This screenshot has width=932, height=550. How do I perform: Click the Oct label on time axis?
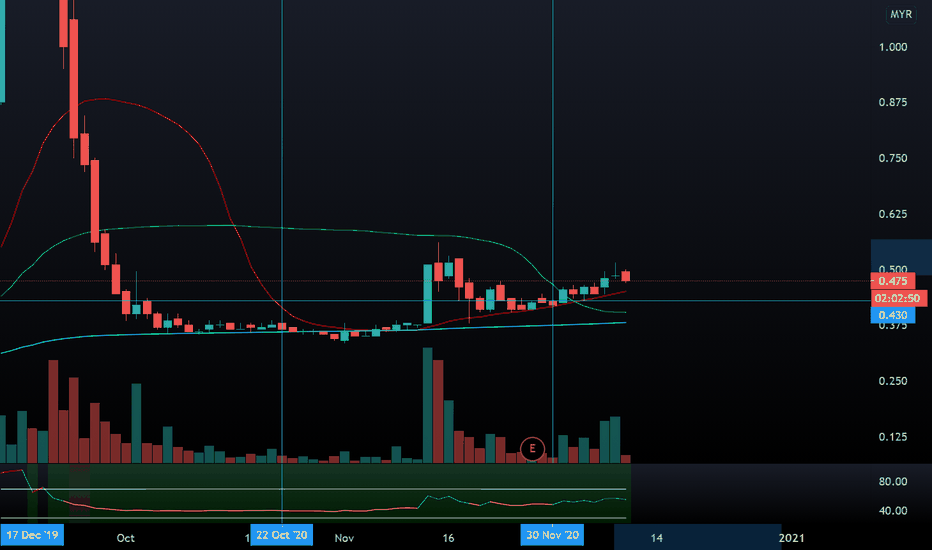[x=125, y=538]
